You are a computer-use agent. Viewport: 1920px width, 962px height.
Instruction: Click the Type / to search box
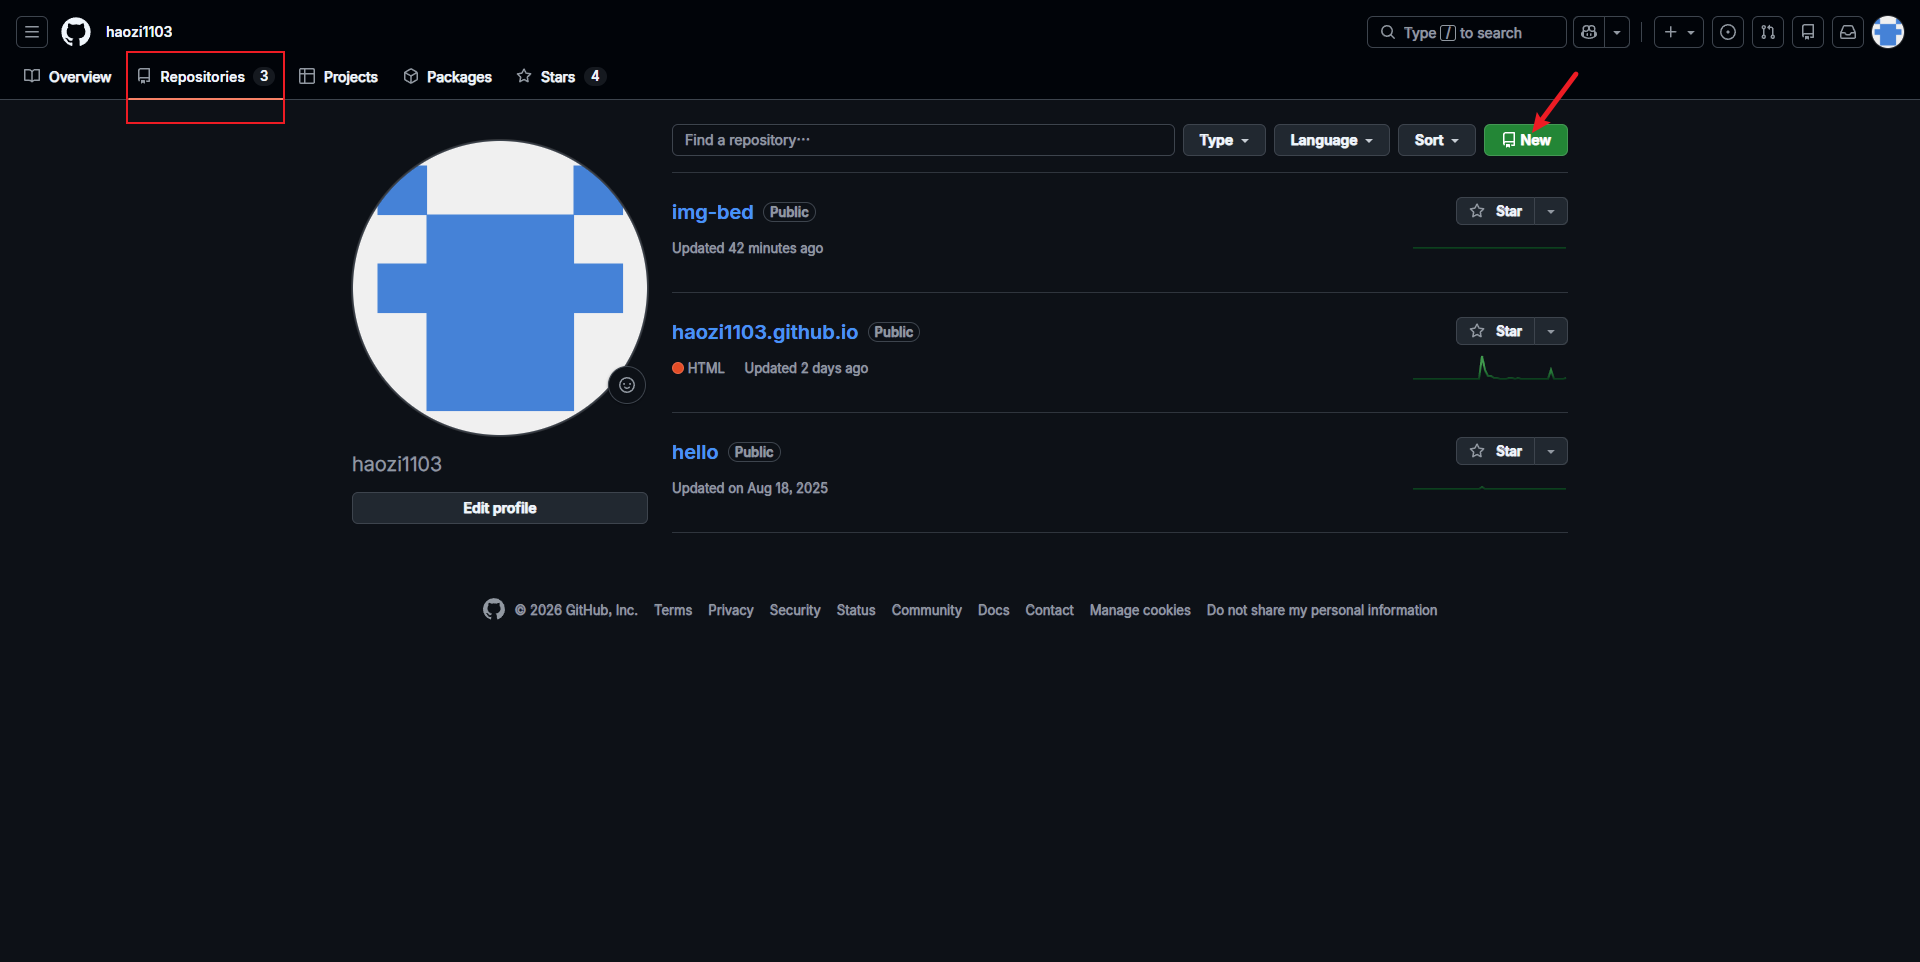coord(1467,32)
